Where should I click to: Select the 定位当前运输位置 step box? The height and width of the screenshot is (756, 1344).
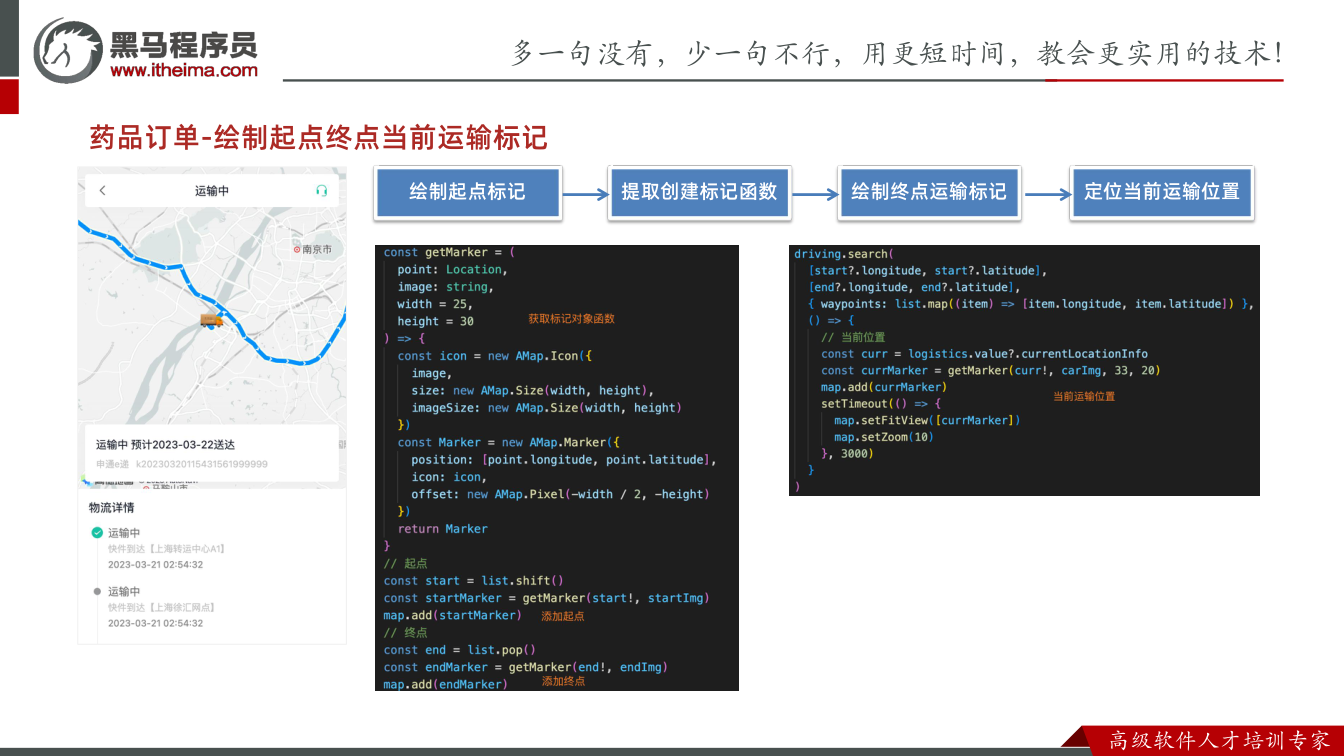[x=1162, y=192]
